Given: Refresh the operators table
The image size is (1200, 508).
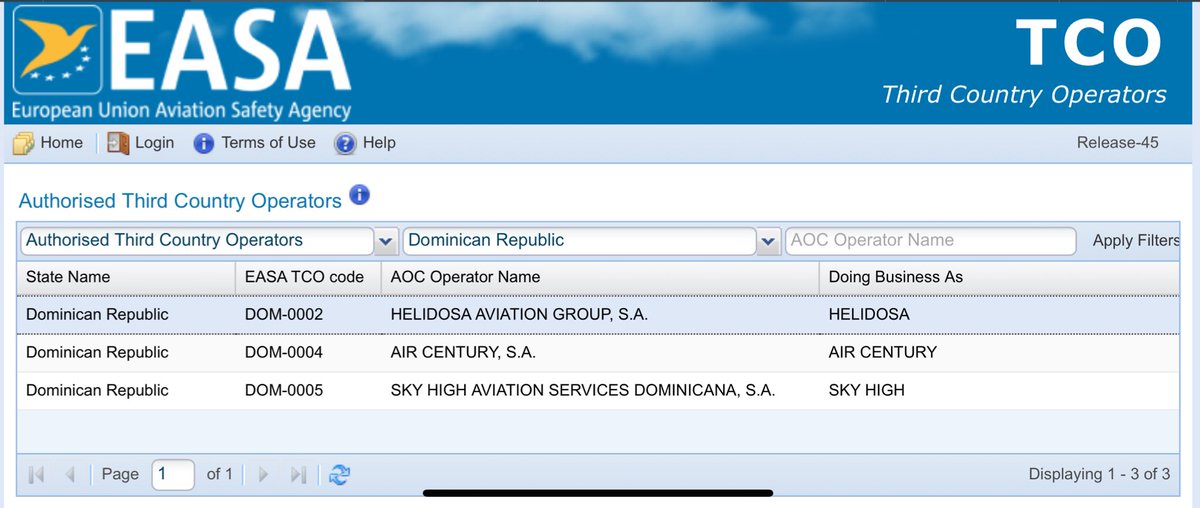Looking at the screenshot, I should pos(339,475).
